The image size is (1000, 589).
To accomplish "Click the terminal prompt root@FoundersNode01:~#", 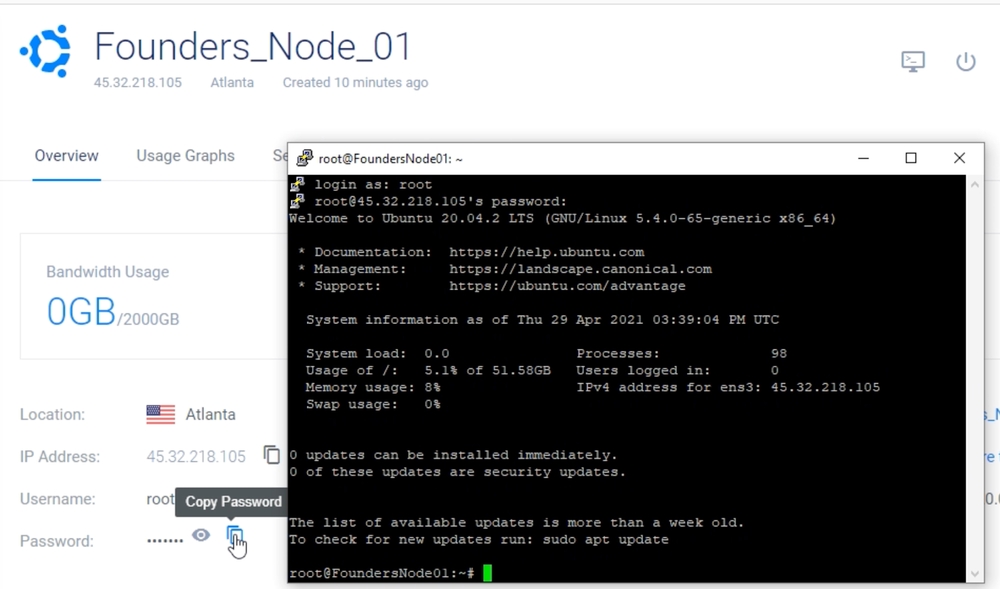I will [x=381, y=573].
